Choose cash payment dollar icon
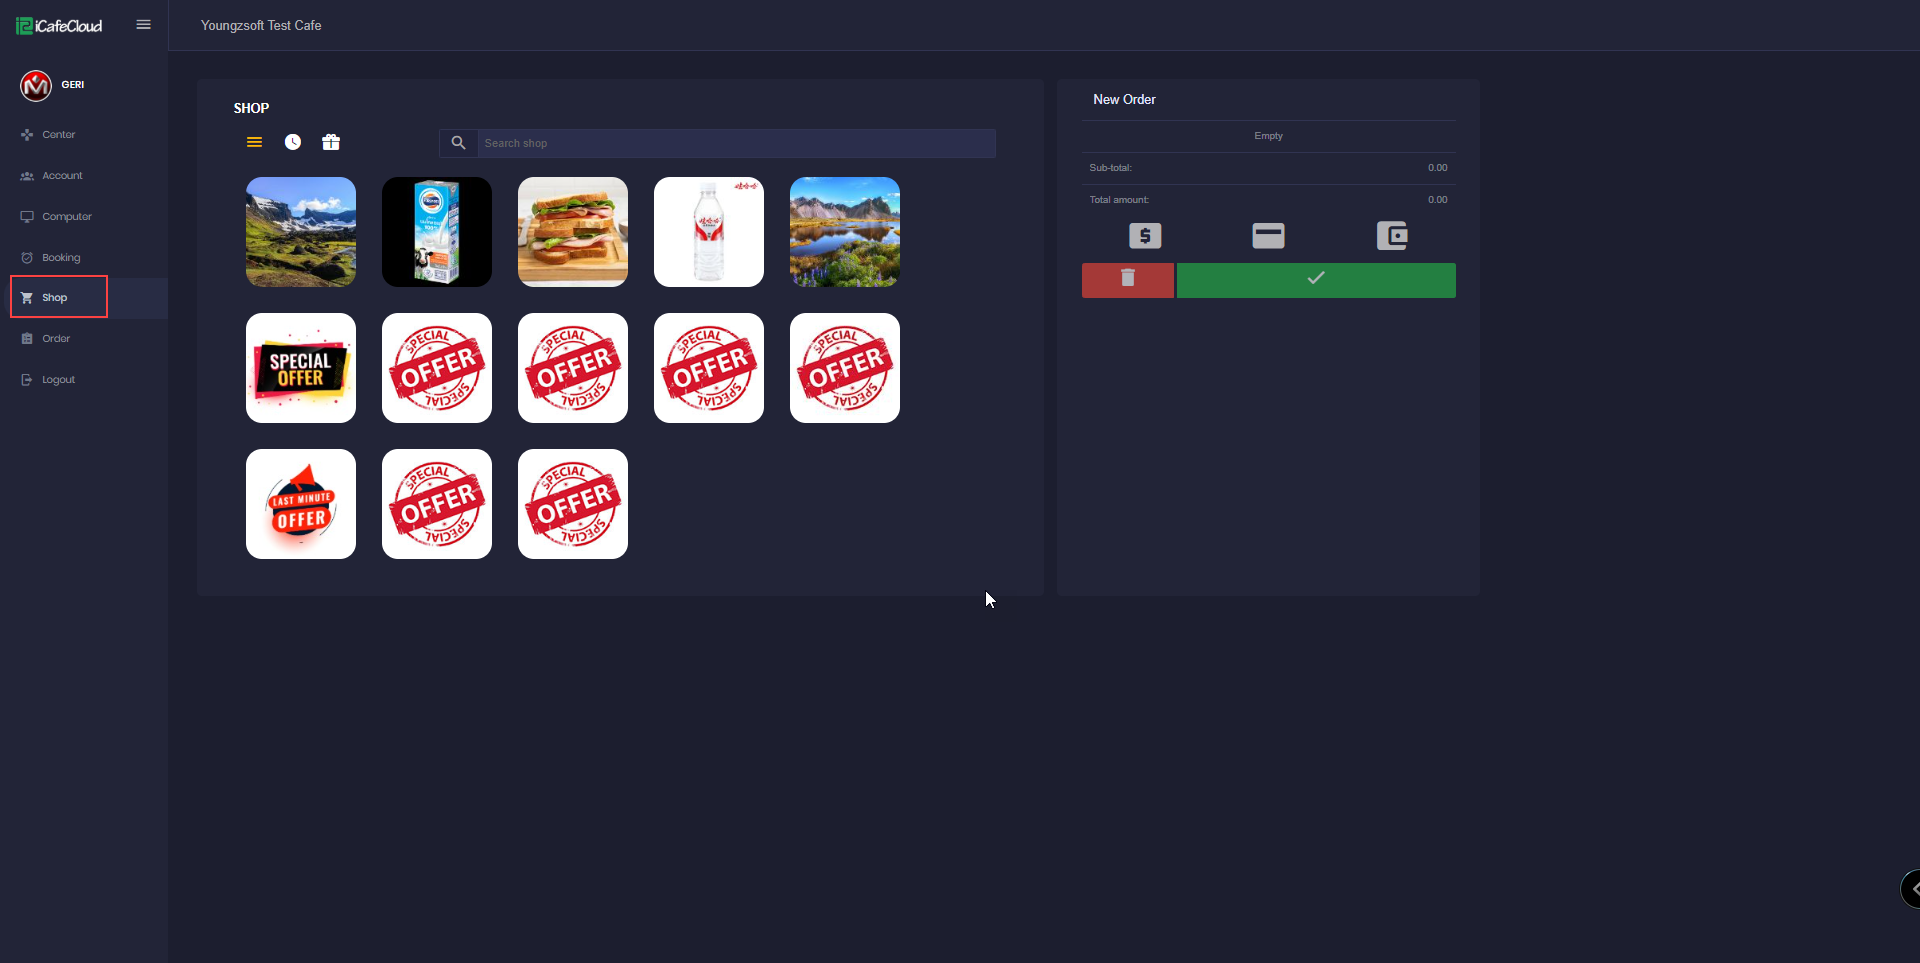Screen dimensions: 1920x963 coord(1145,236)
